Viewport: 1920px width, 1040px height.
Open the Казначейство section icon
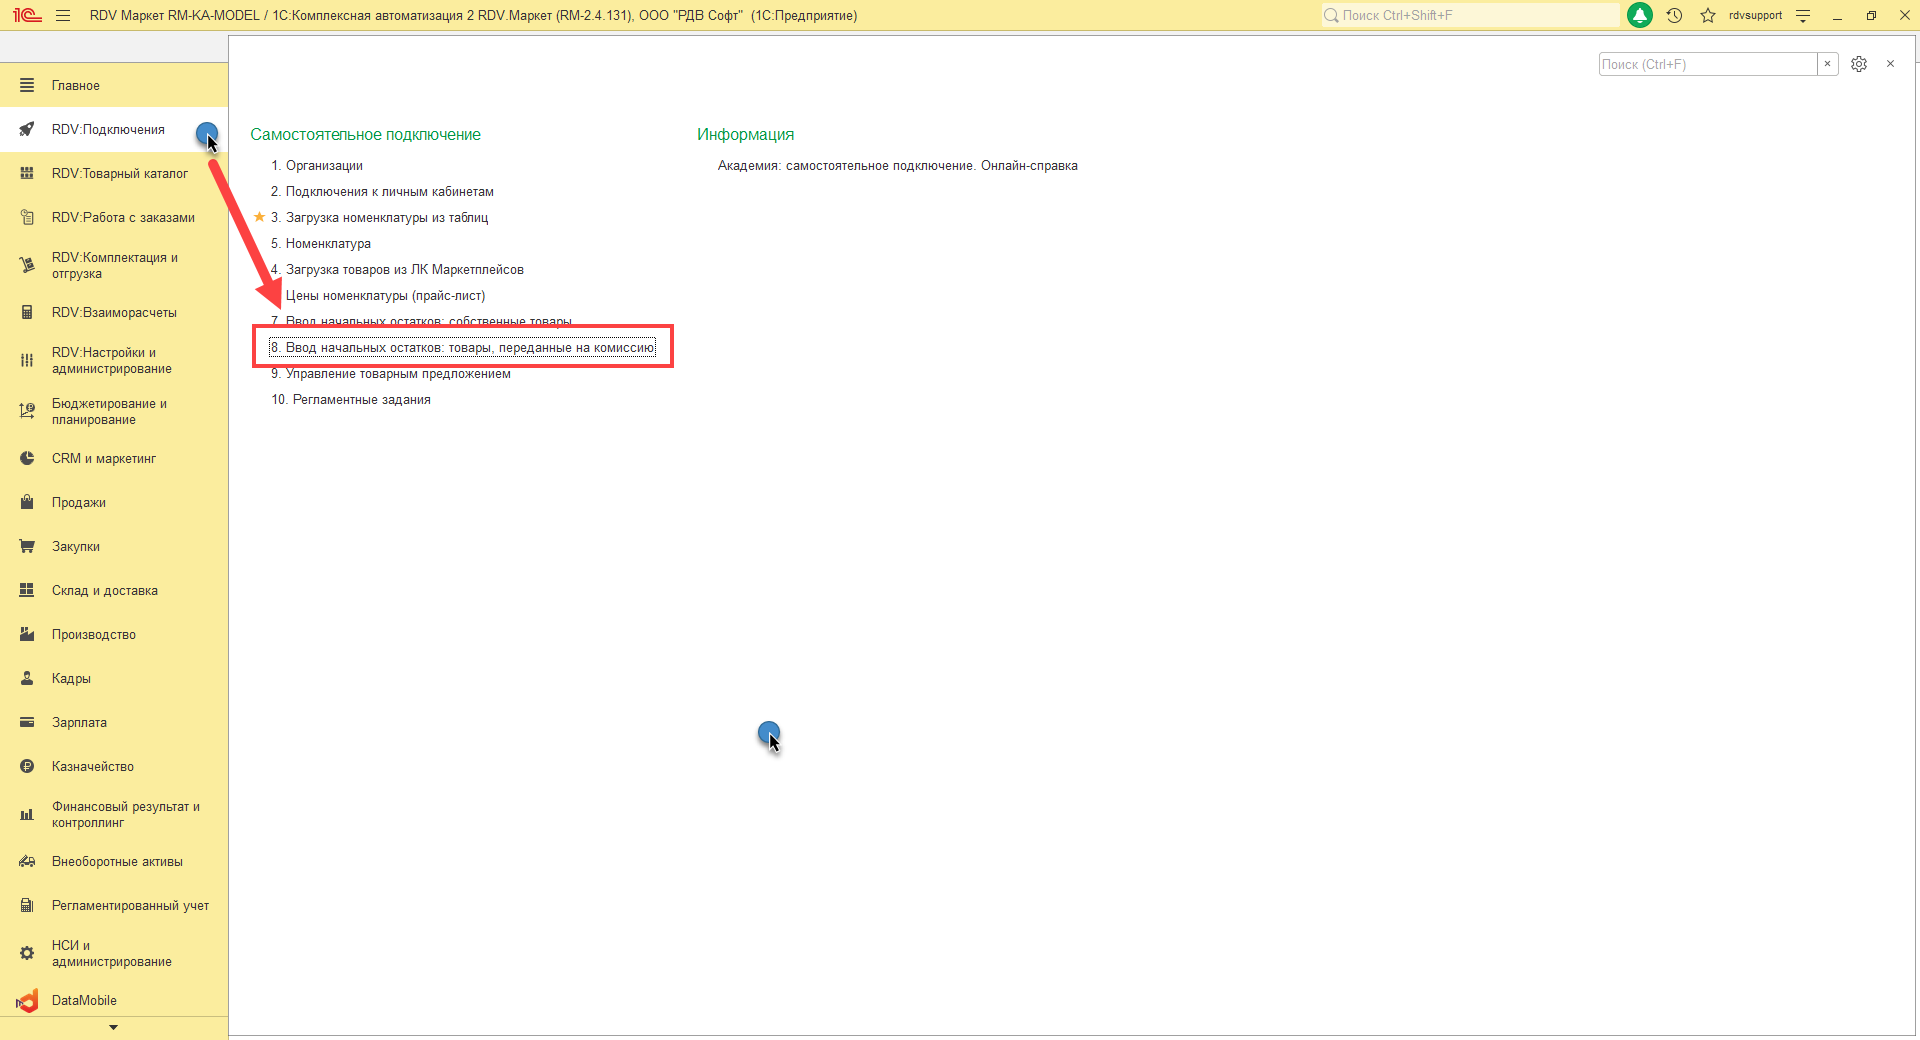tap(27, 766)
